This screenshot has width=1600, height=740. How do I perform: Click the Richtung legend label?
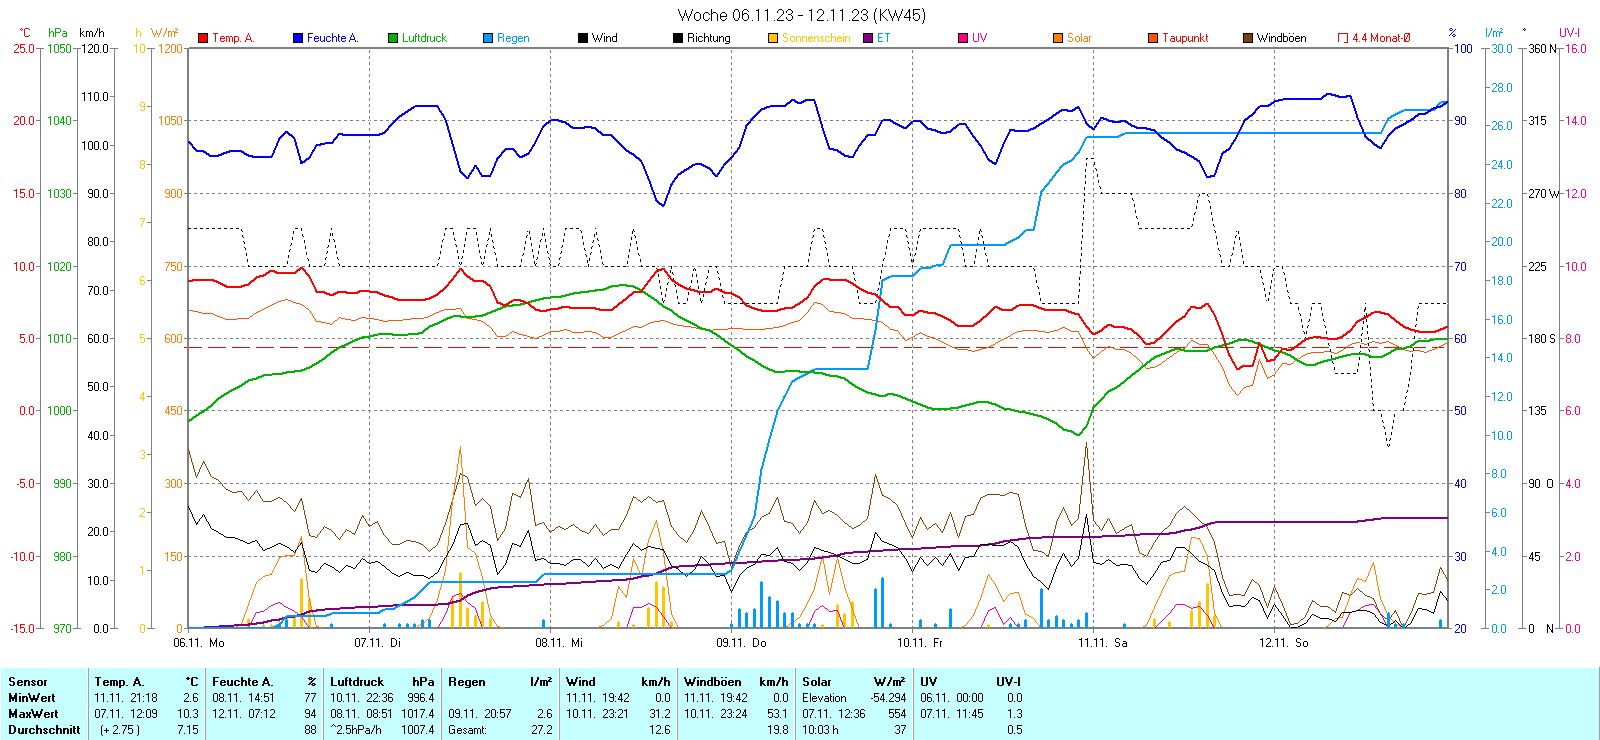coord(708,38)
